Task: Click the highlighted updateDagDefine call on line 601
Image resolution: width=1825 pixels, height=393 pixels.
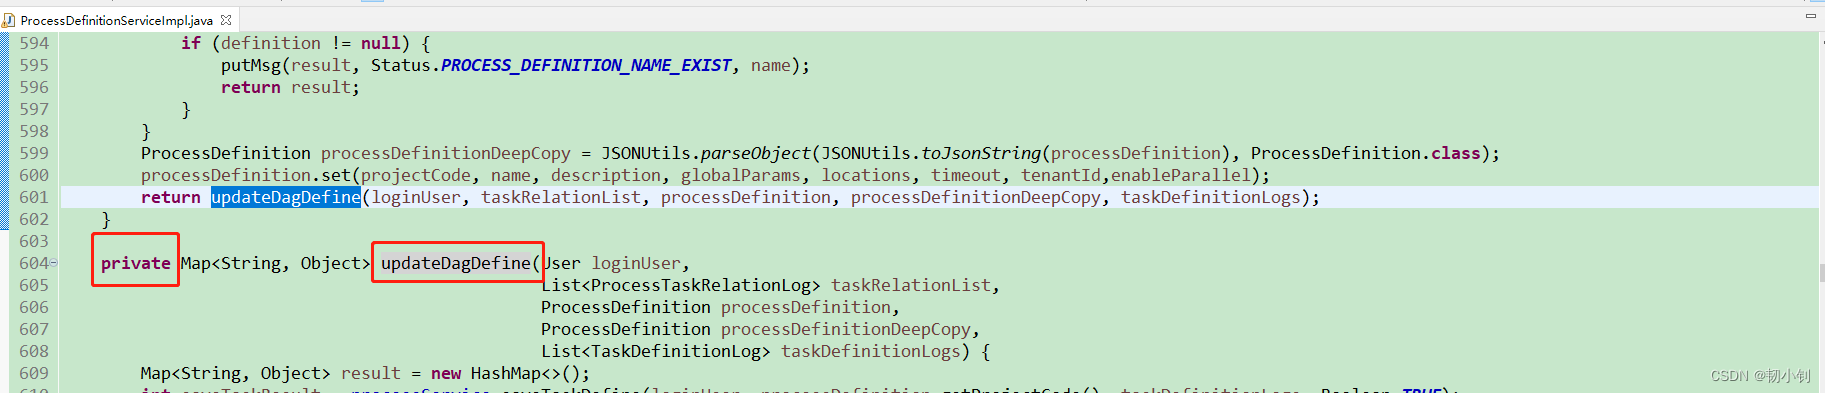Action: pyautogui.click(x=286, y=197)
